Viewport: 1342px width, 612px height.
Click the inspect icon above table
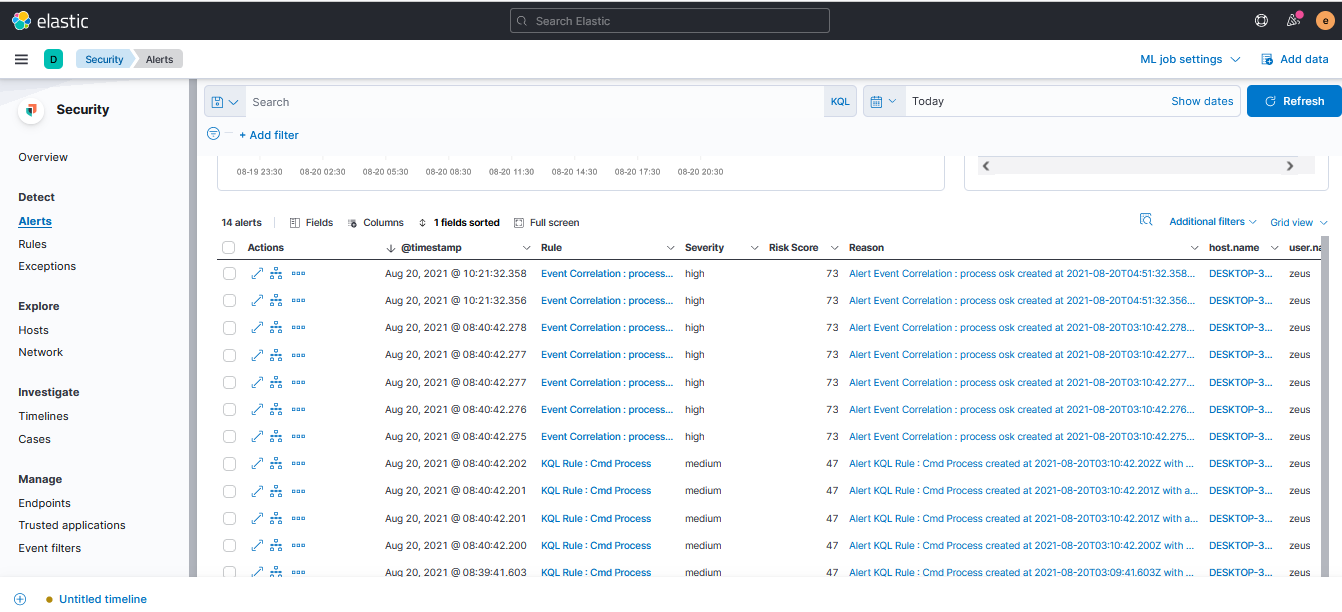click(1146, 220)
